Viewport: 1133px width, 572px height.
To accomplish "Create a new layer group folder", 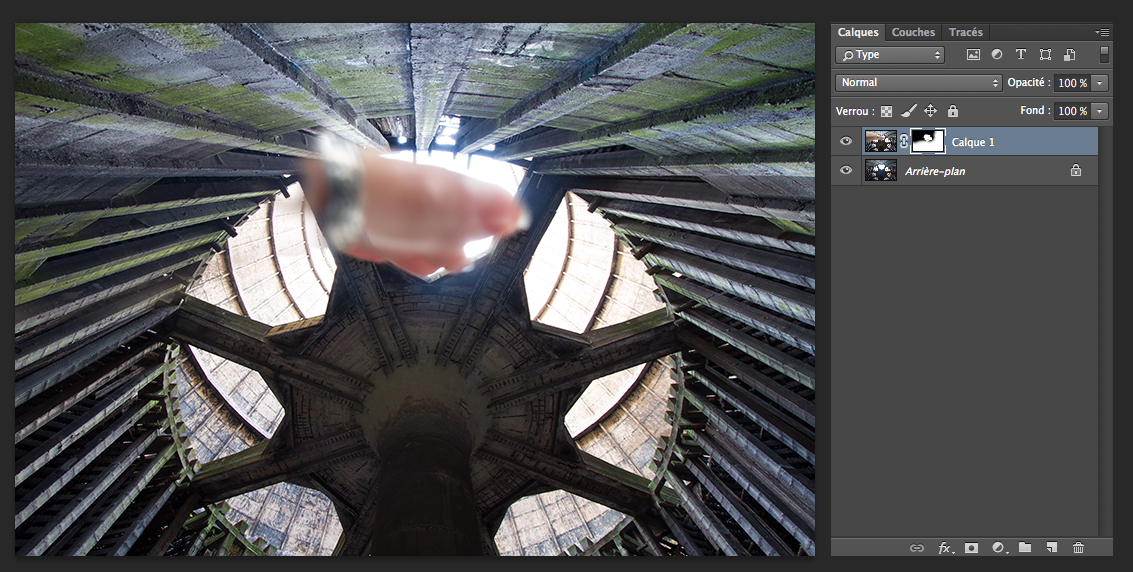I will (x=1025, y=547).
